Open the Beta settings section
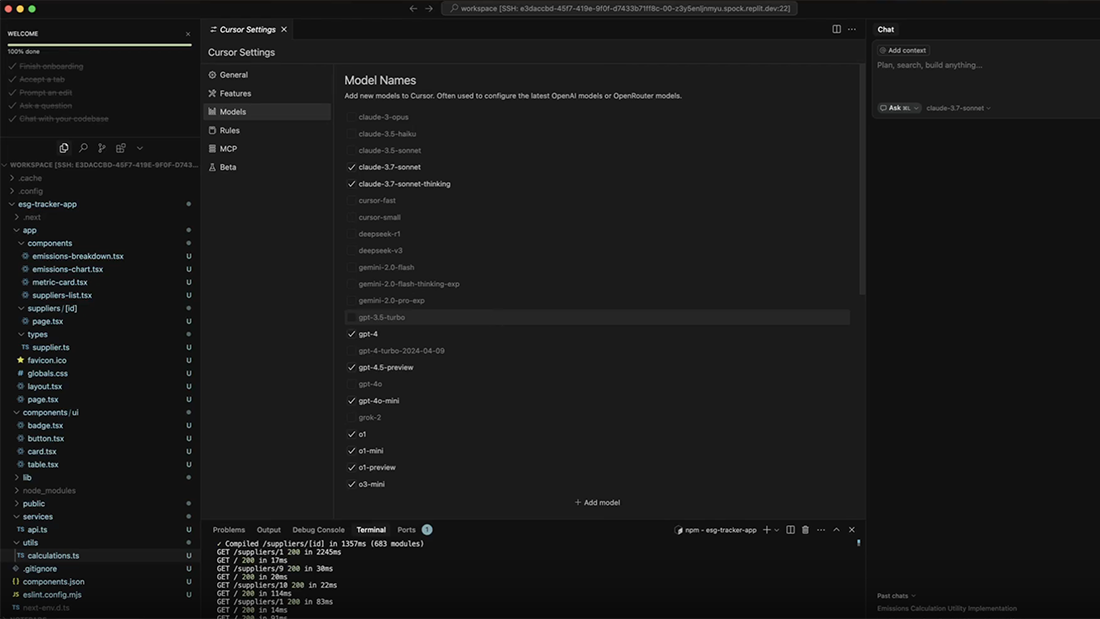Screen dimensions: 1100x619 [x=267, y=167]
